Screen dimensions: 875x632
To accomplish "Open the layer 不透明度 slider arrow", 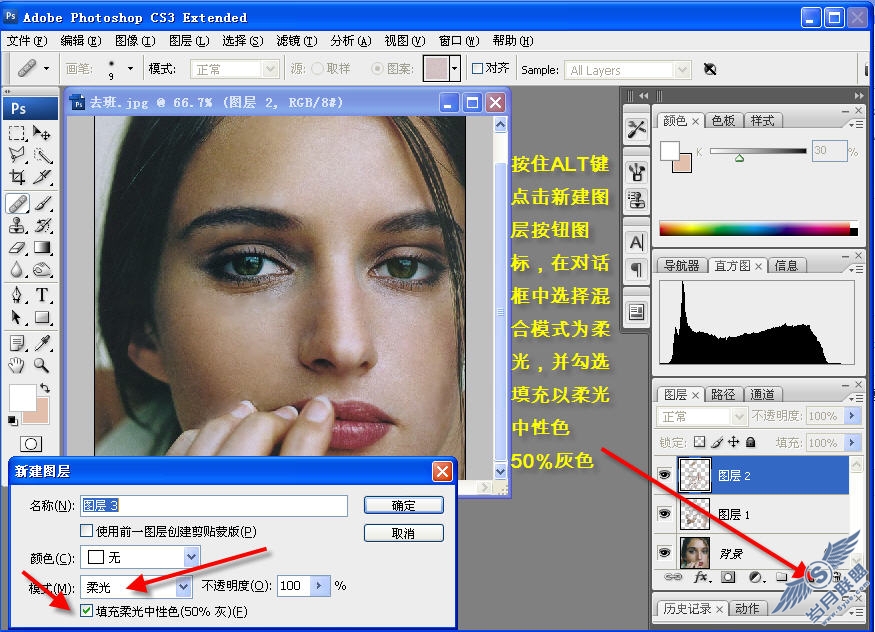I will point(852,416).
